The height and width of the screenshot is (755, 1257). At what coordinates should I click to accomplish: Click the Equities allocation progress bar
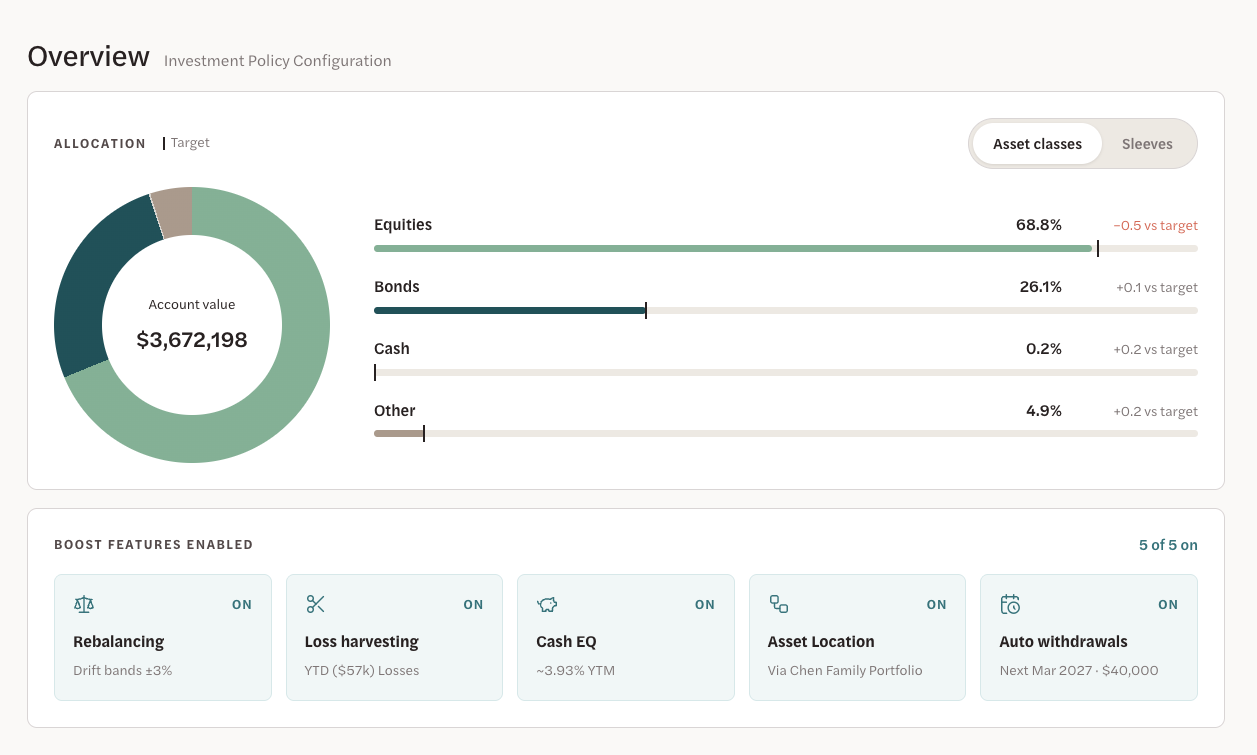point(786,248)
